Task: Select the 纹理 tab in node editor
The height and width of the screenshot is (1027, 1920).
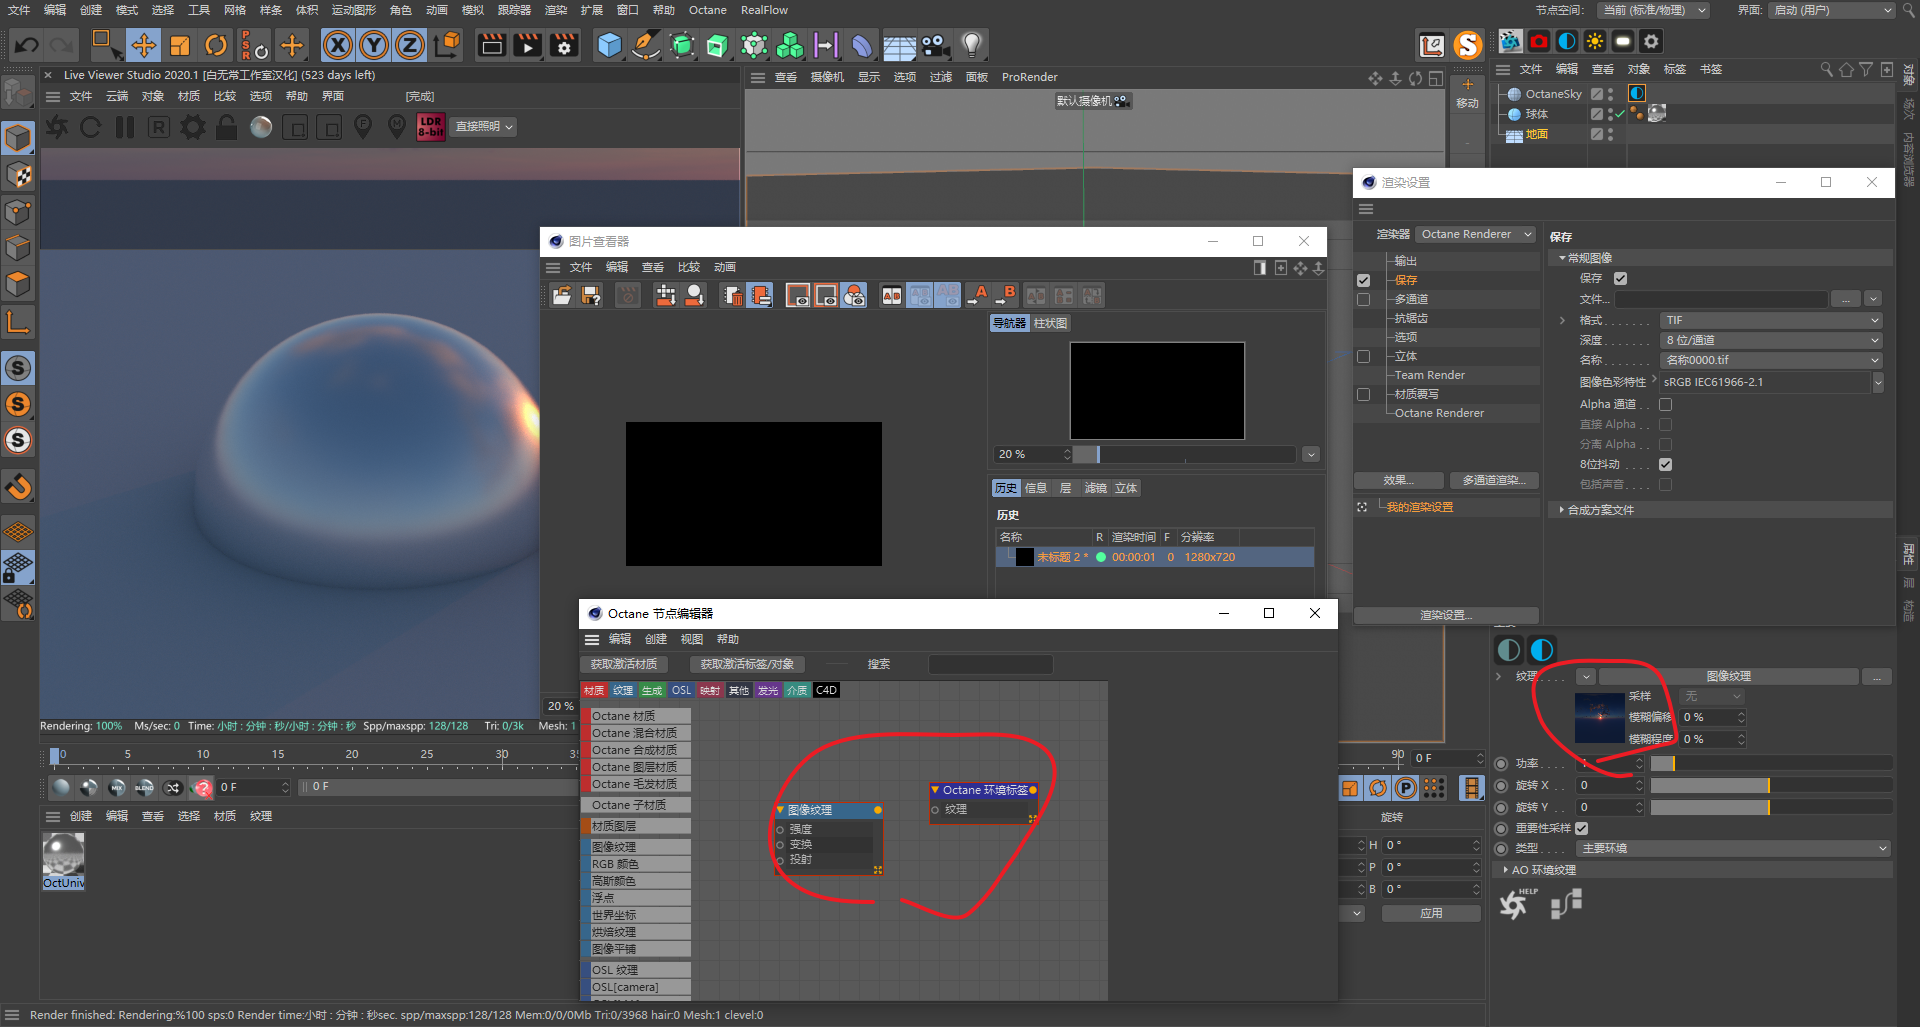Action: pos(623,690)
